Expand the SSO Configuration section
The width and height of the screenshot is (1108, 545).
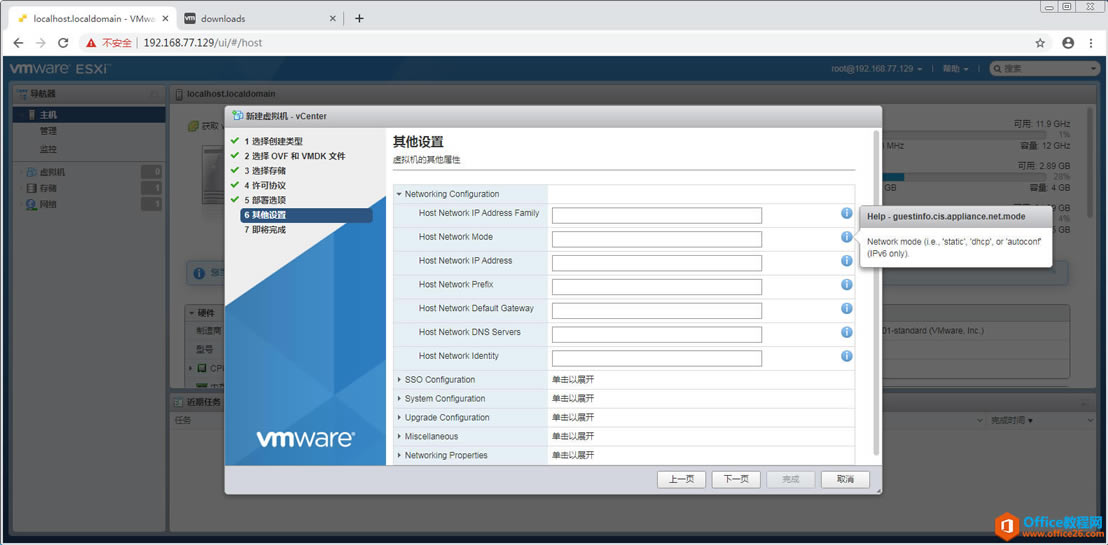(x=399, y=380)
